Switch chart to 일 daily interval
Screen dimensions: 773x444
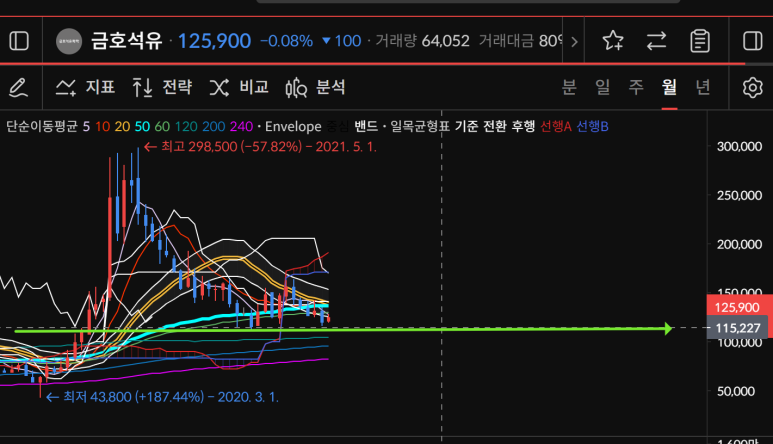(x=602, y=87)
